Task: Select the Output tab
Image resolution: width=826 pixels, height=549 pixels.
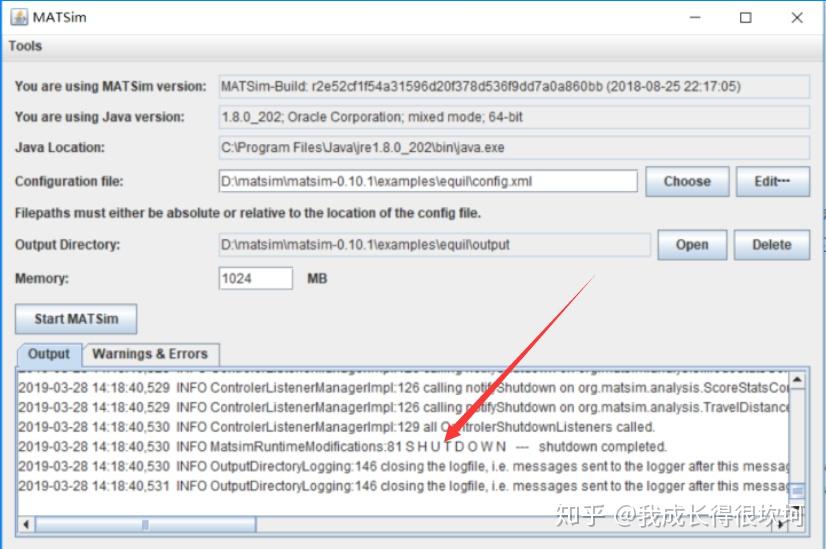Action: pyautogui.click(x=48, y=354)
